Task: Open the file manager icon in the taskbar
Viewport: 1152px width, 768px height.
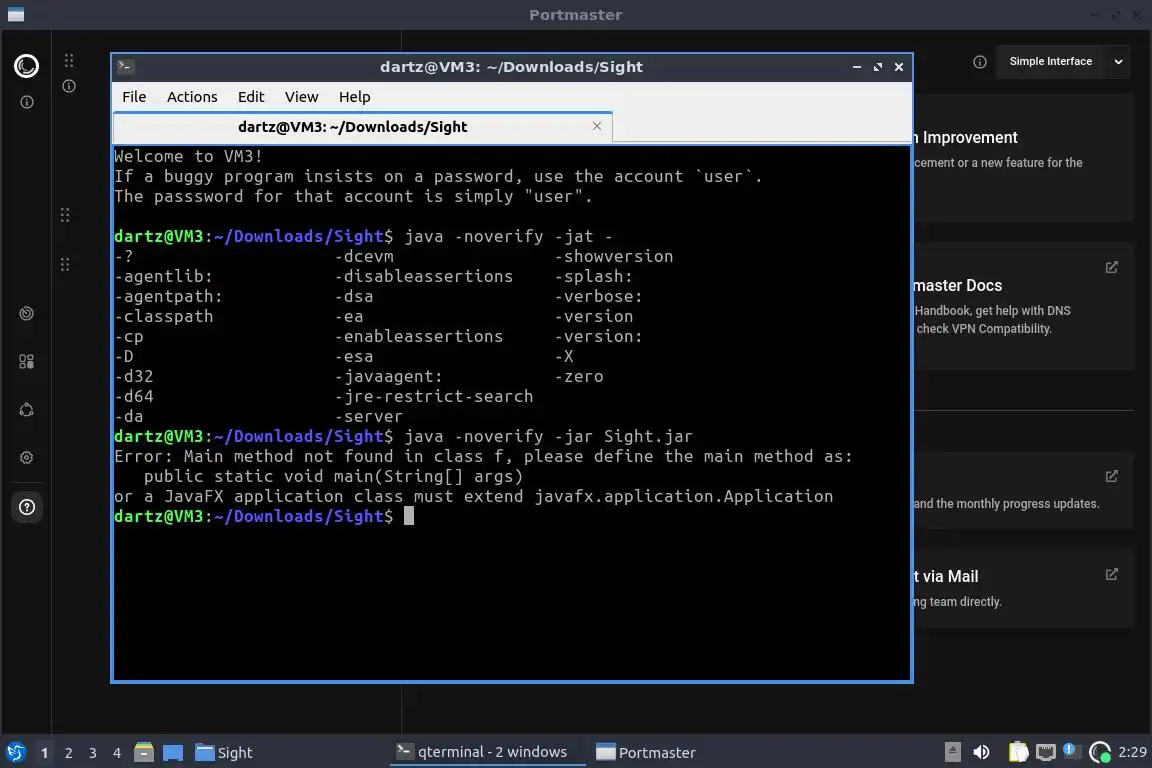Action: [144, 752]
